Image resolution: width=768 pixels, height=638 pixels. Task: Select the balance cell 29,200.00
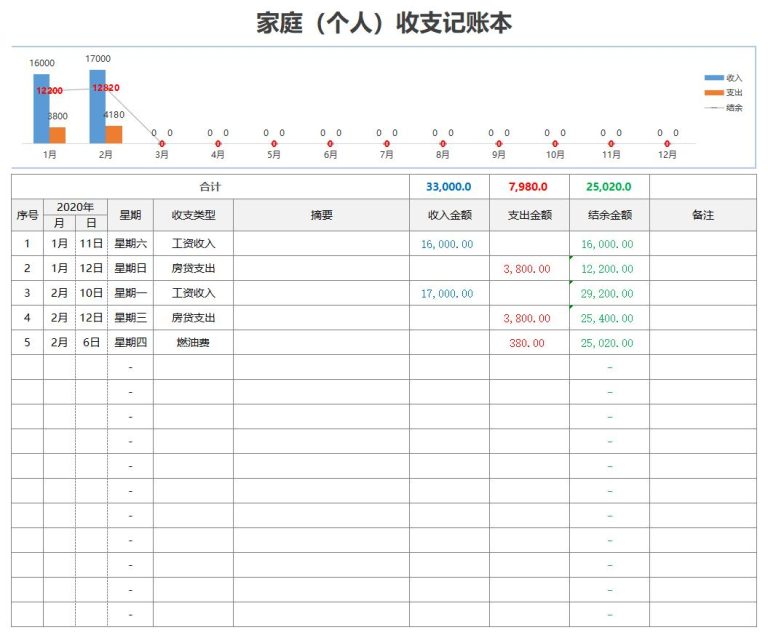click(x=609, y=293)
